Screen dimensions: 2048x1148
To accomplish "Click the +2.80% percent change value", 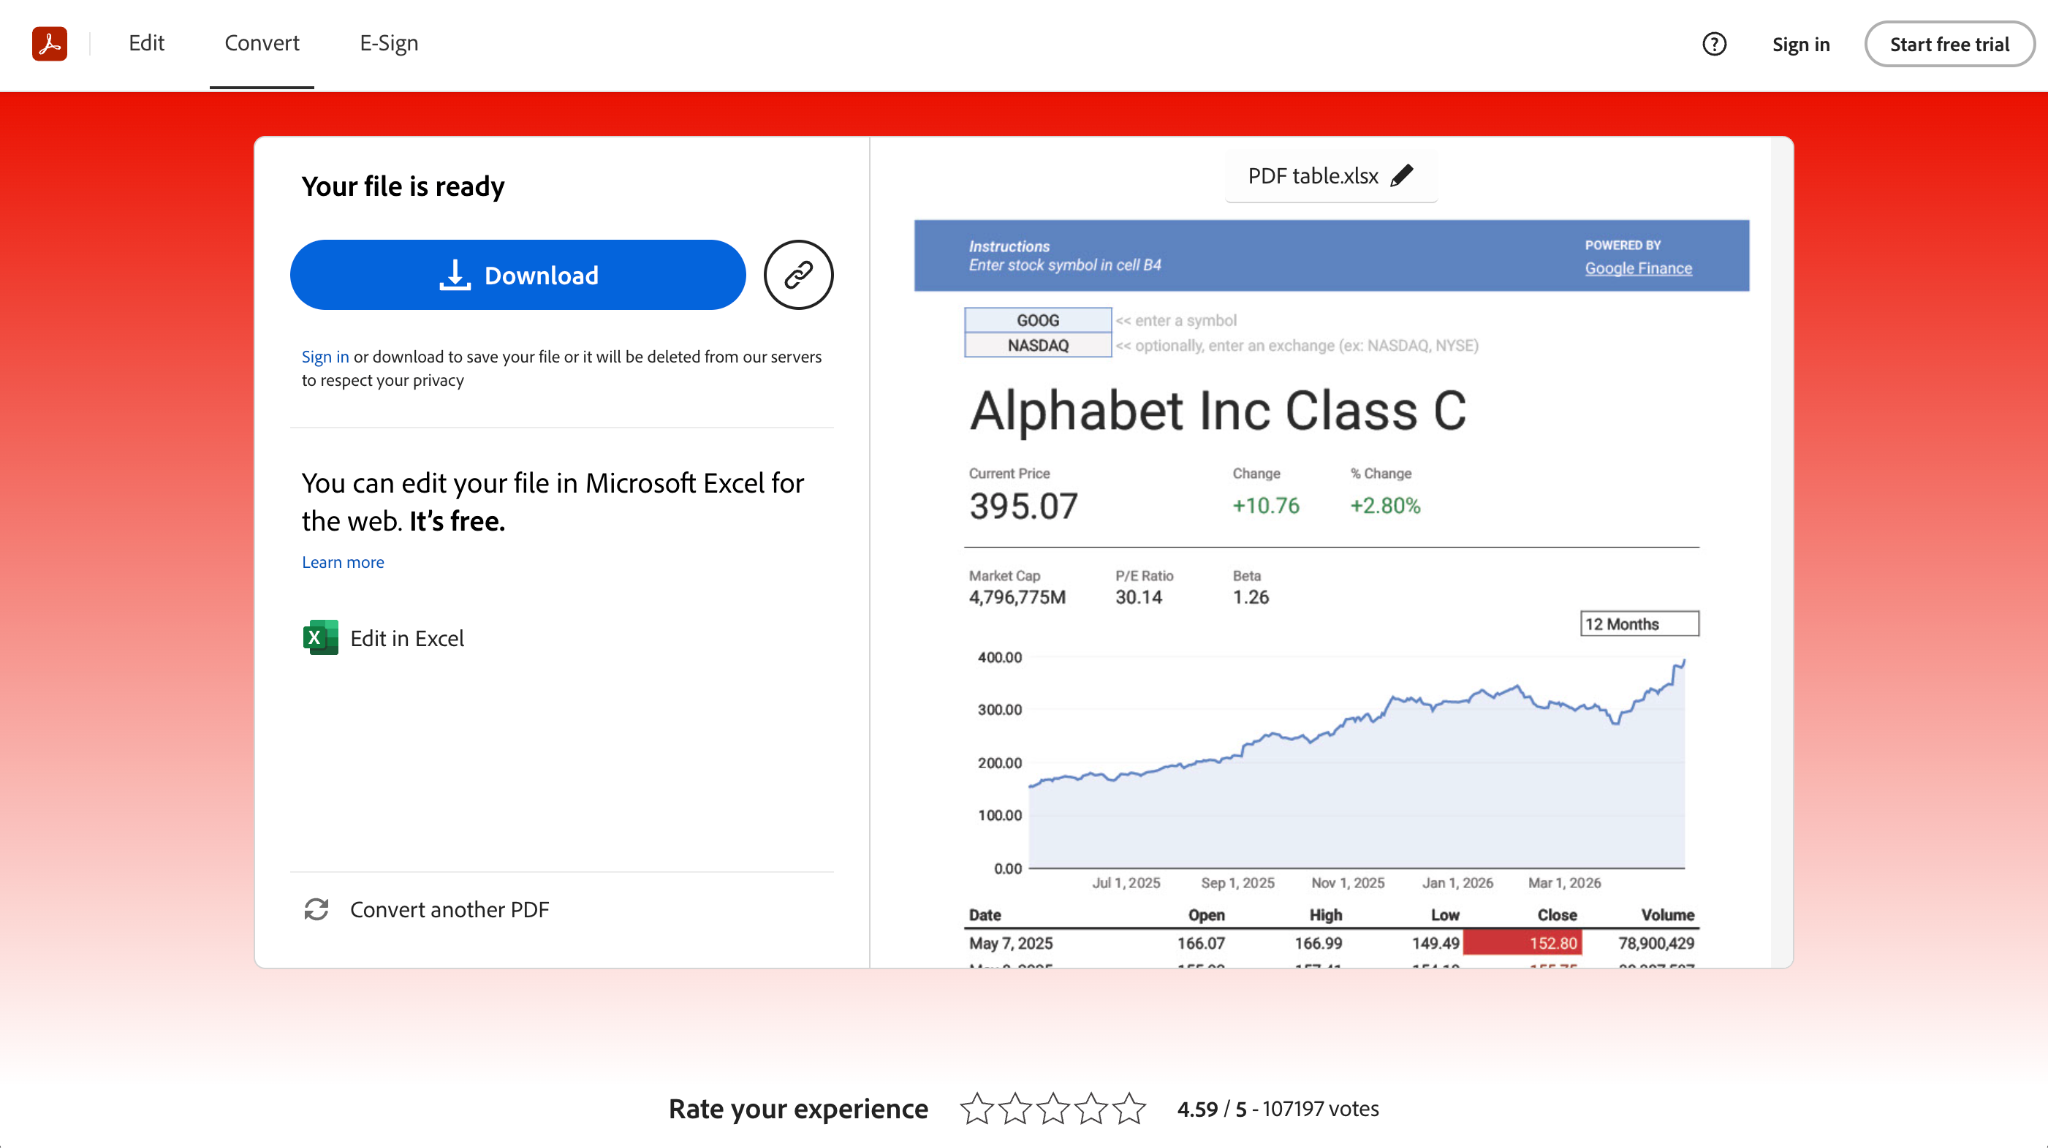I will point(1385,506).
